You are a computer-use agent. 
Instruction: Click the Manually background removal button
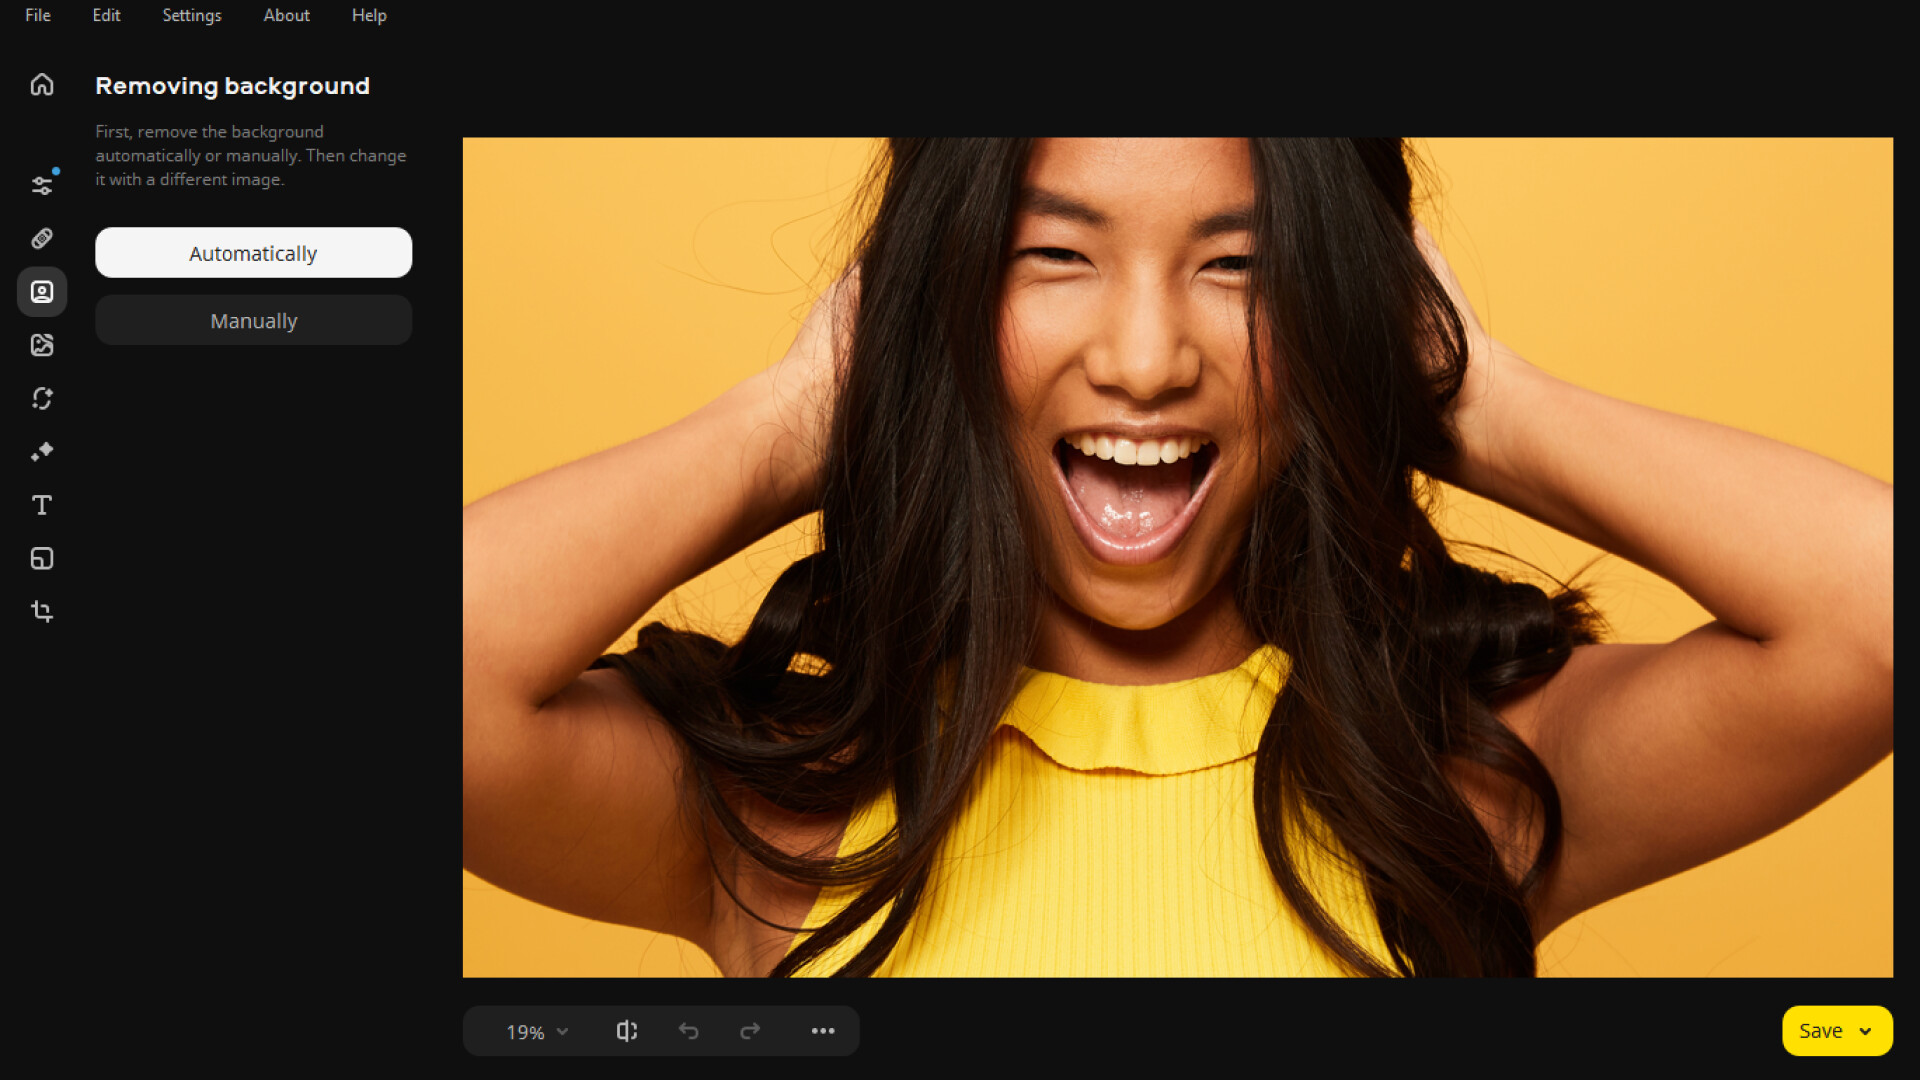[253, 320]
